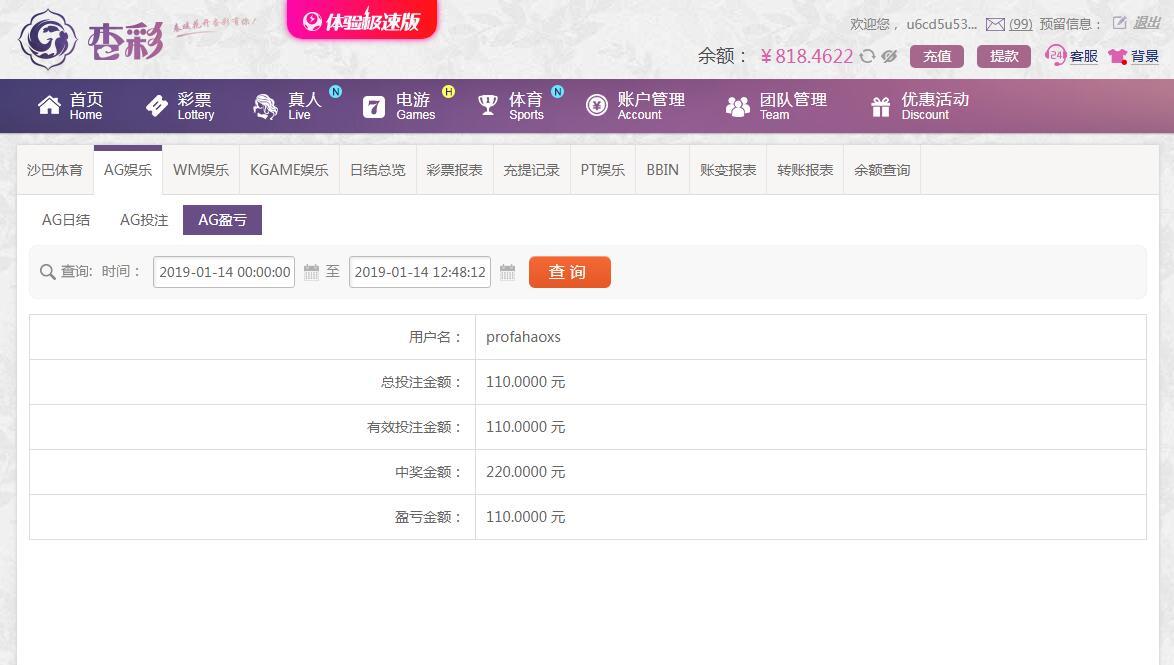Viewport: 1174px width, 665px height.
Task: Click welcome username u6cd5u53...
Action: pos(941,24)
